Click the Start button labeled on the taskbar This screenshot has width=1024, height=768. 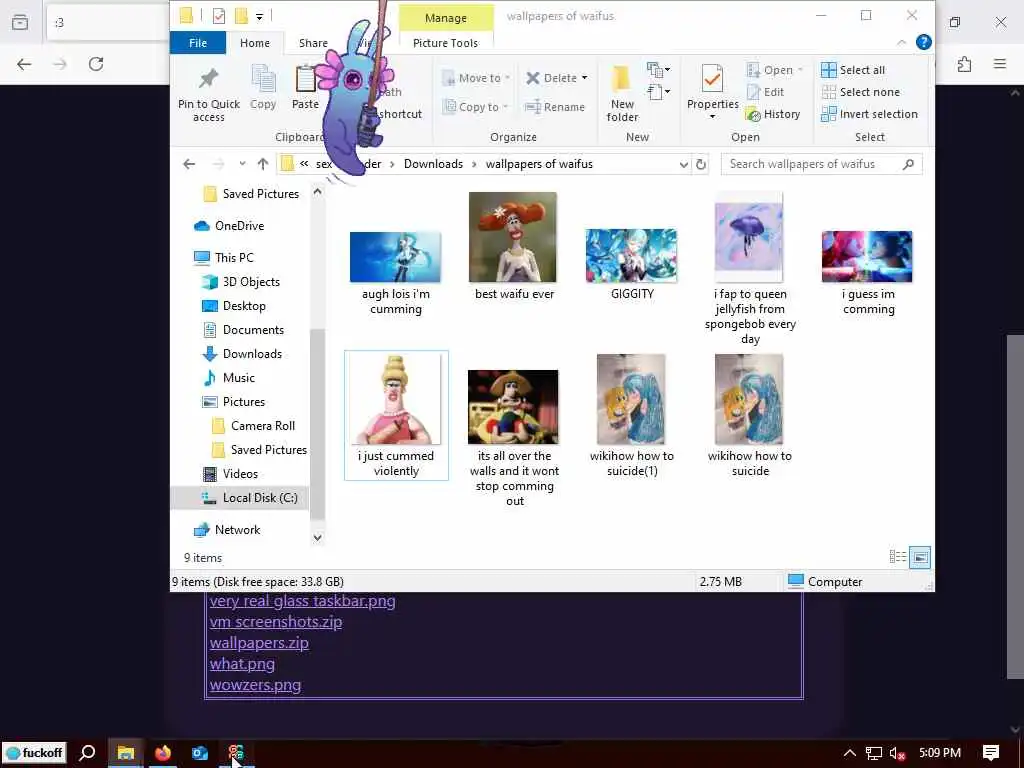[x=35, y=753]
